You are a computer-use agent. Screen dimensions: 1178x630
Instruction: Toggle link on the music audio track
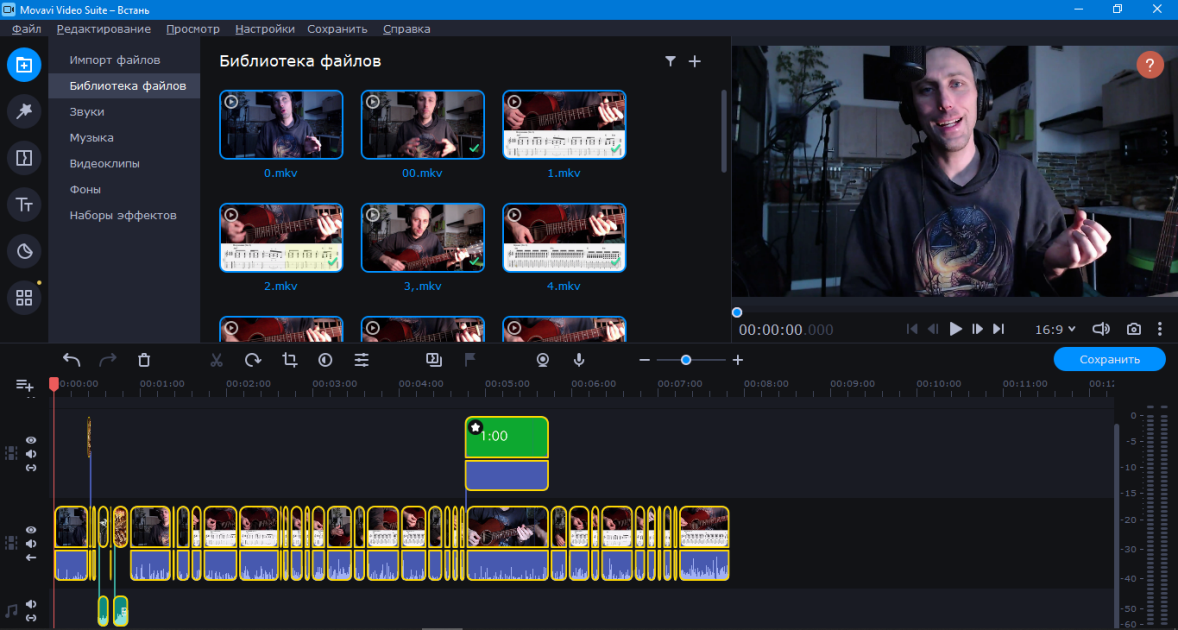31,617
